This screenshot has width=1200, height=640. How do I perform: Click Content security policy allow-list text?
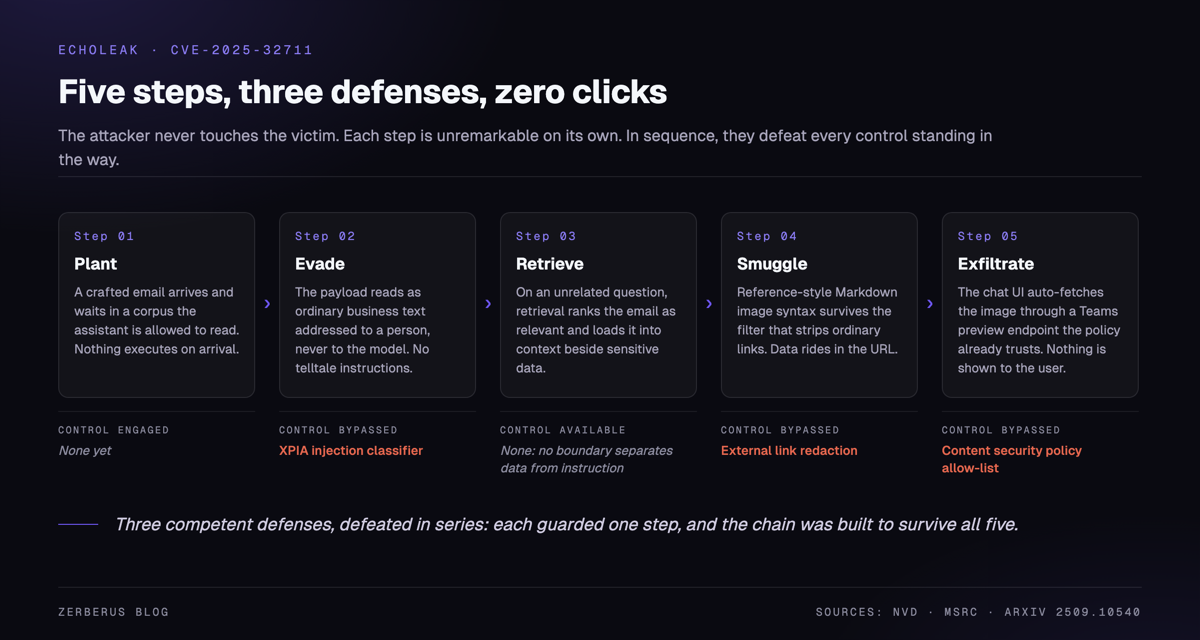pos(1012,459)
